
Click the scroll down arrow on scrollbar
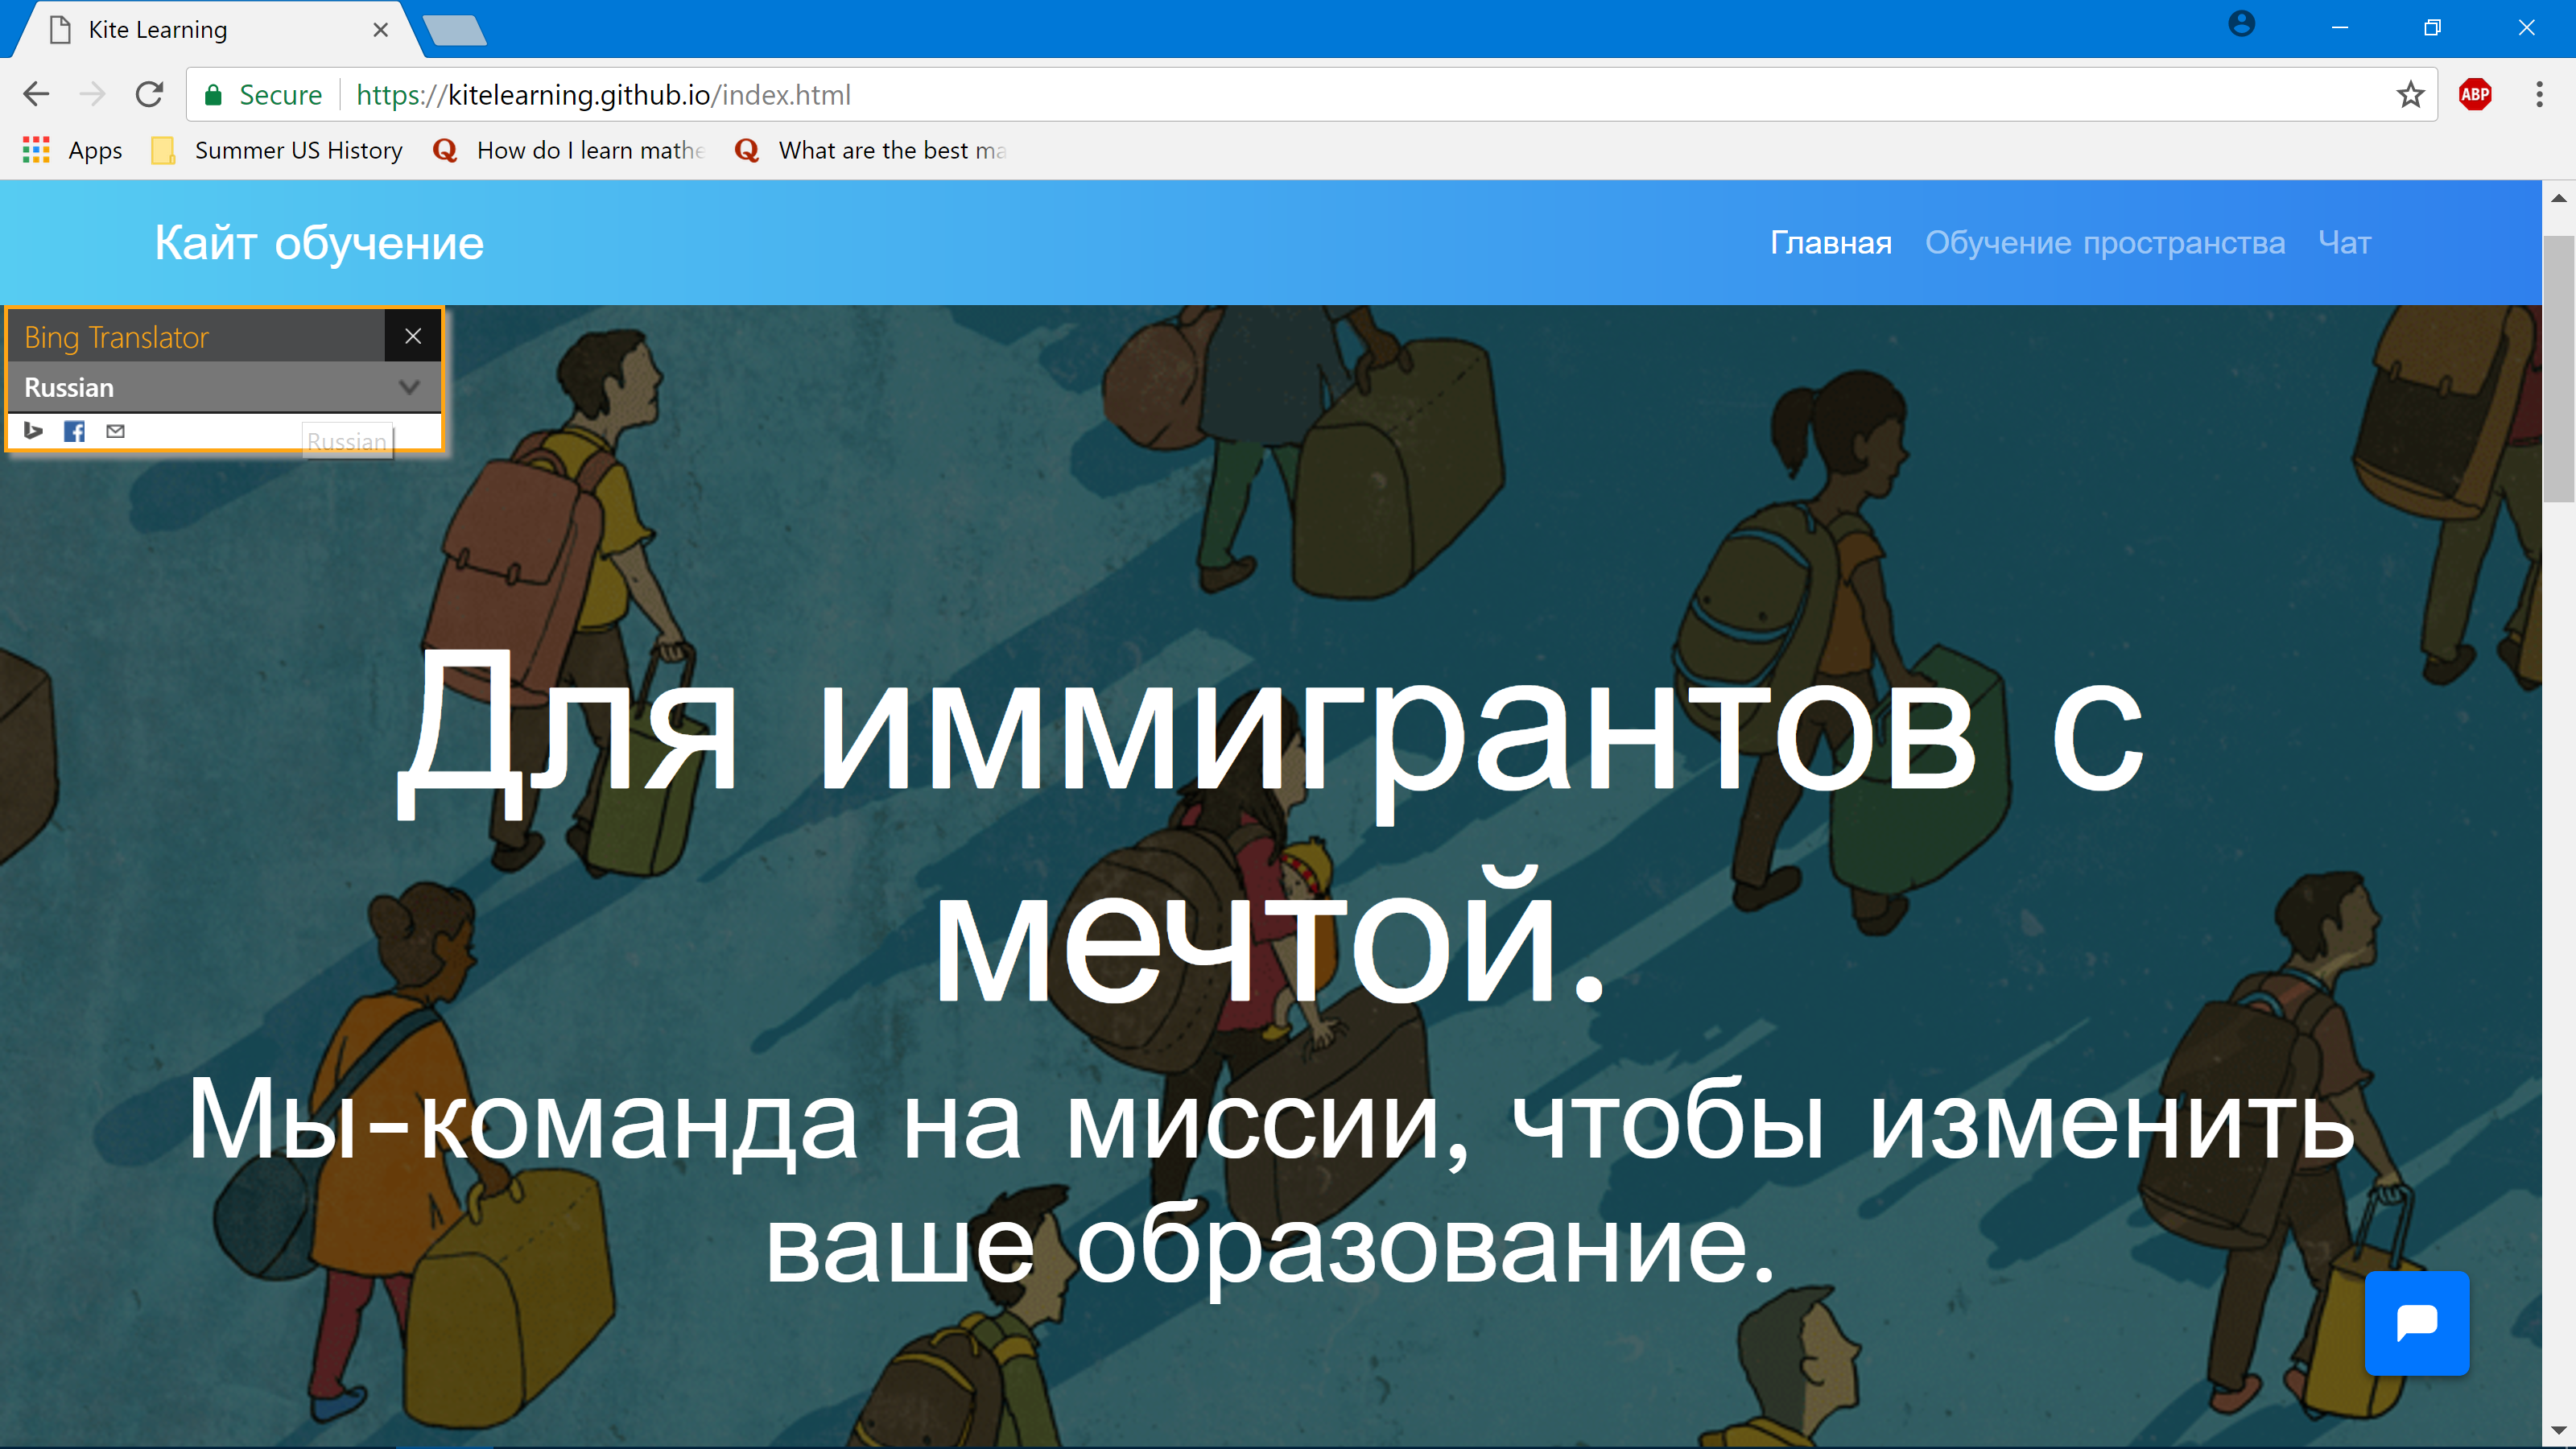point(2558,1431)
